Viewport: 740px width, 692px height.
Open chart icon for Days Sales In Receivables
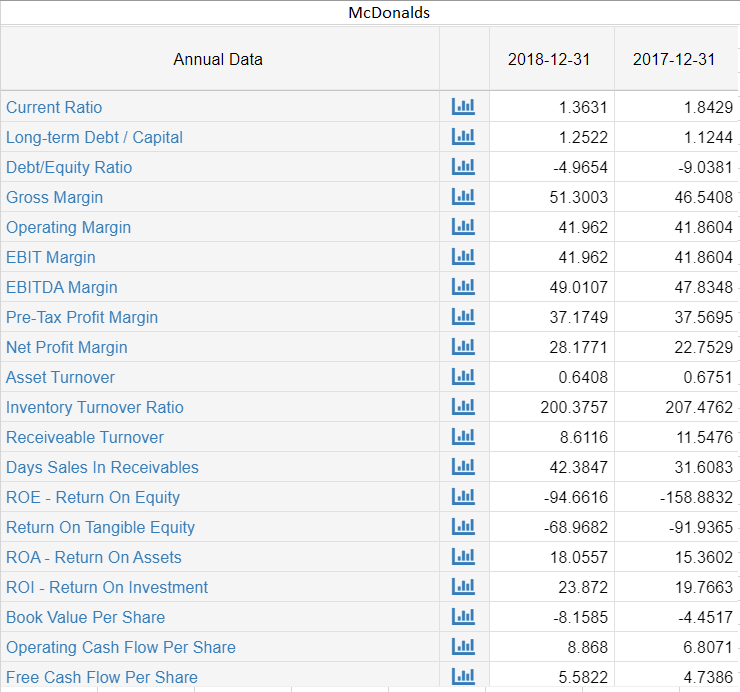point(463,466)
